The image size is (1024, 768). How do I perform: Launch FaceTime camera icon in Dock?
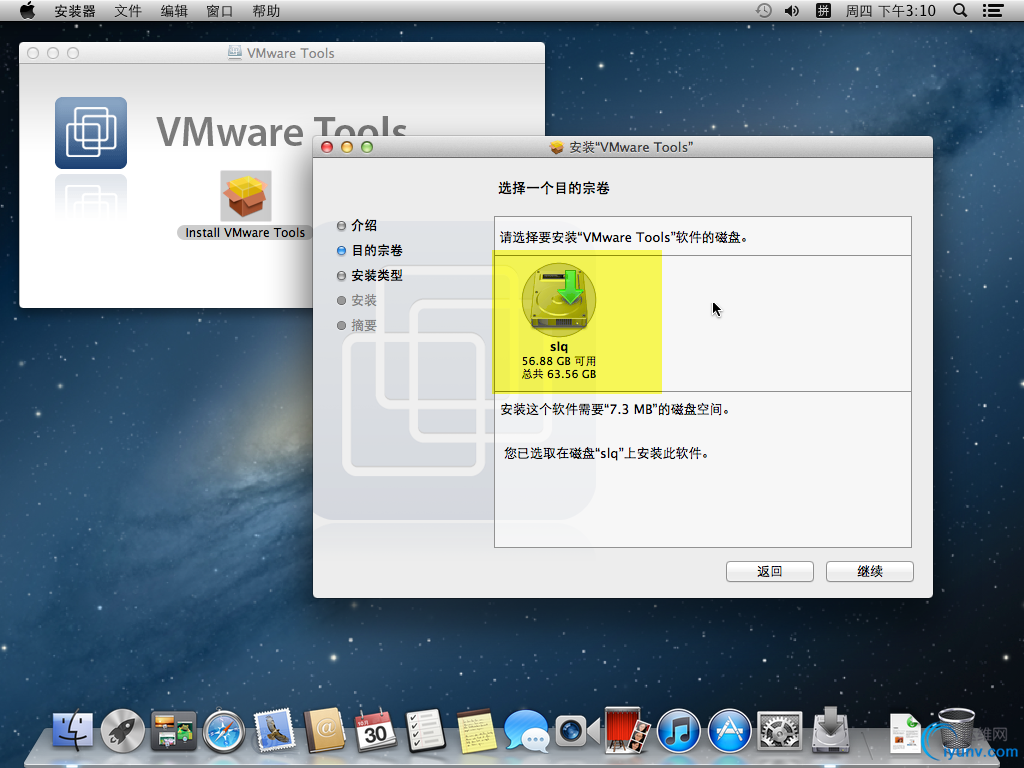click(x=577, y=731)
